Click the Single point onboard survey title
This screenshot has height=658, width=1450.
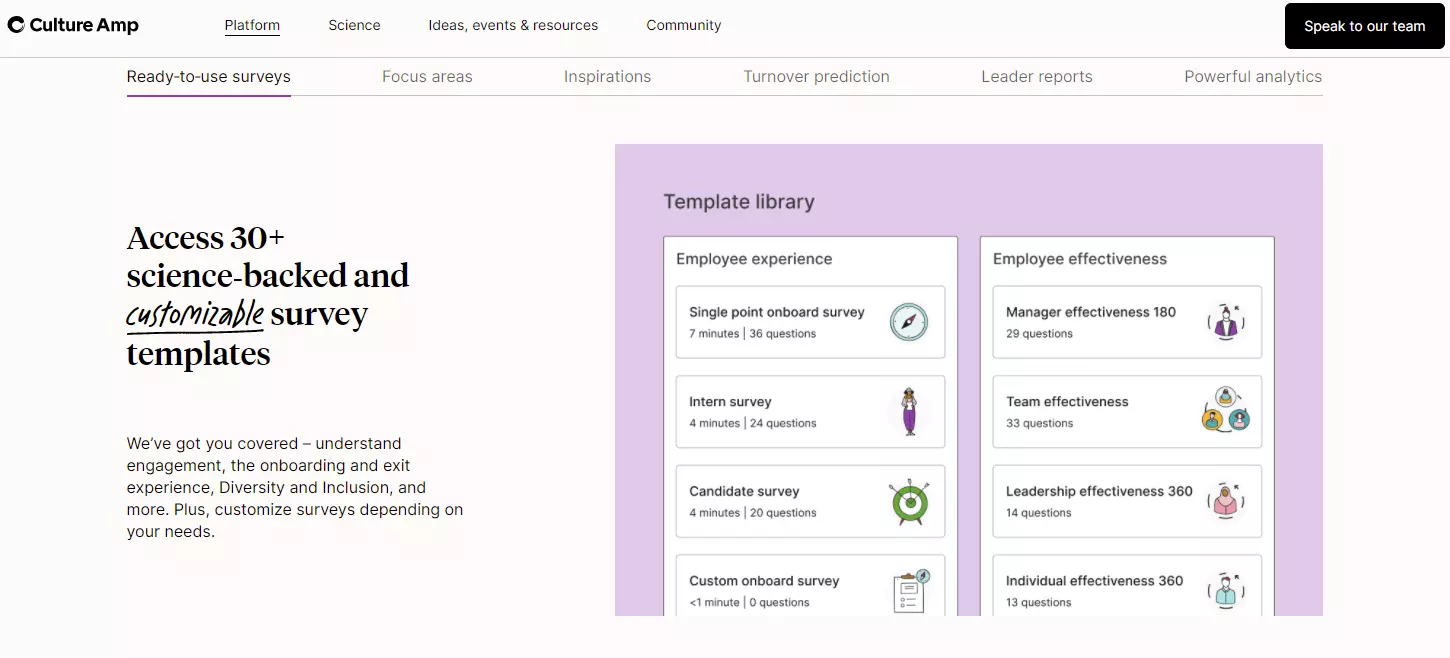point(777,312)
